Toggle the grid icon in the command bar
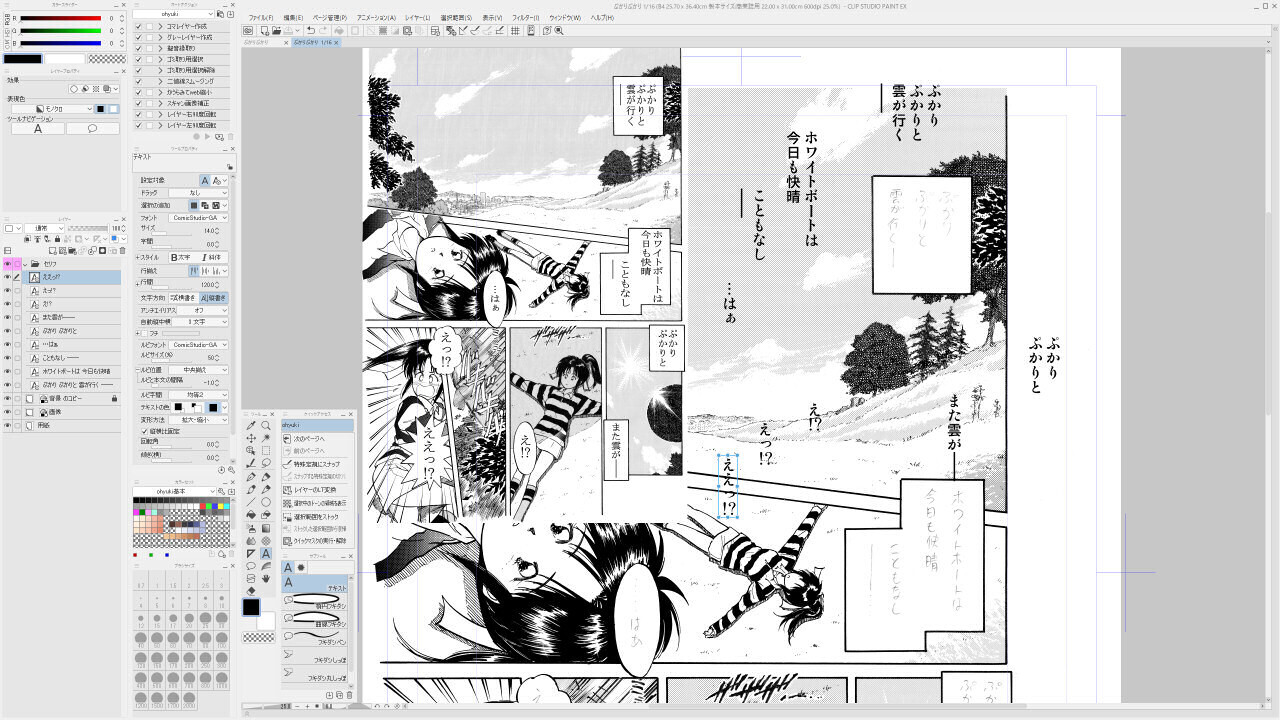This screenshot has height=720, width=1280. coord(515,31)
